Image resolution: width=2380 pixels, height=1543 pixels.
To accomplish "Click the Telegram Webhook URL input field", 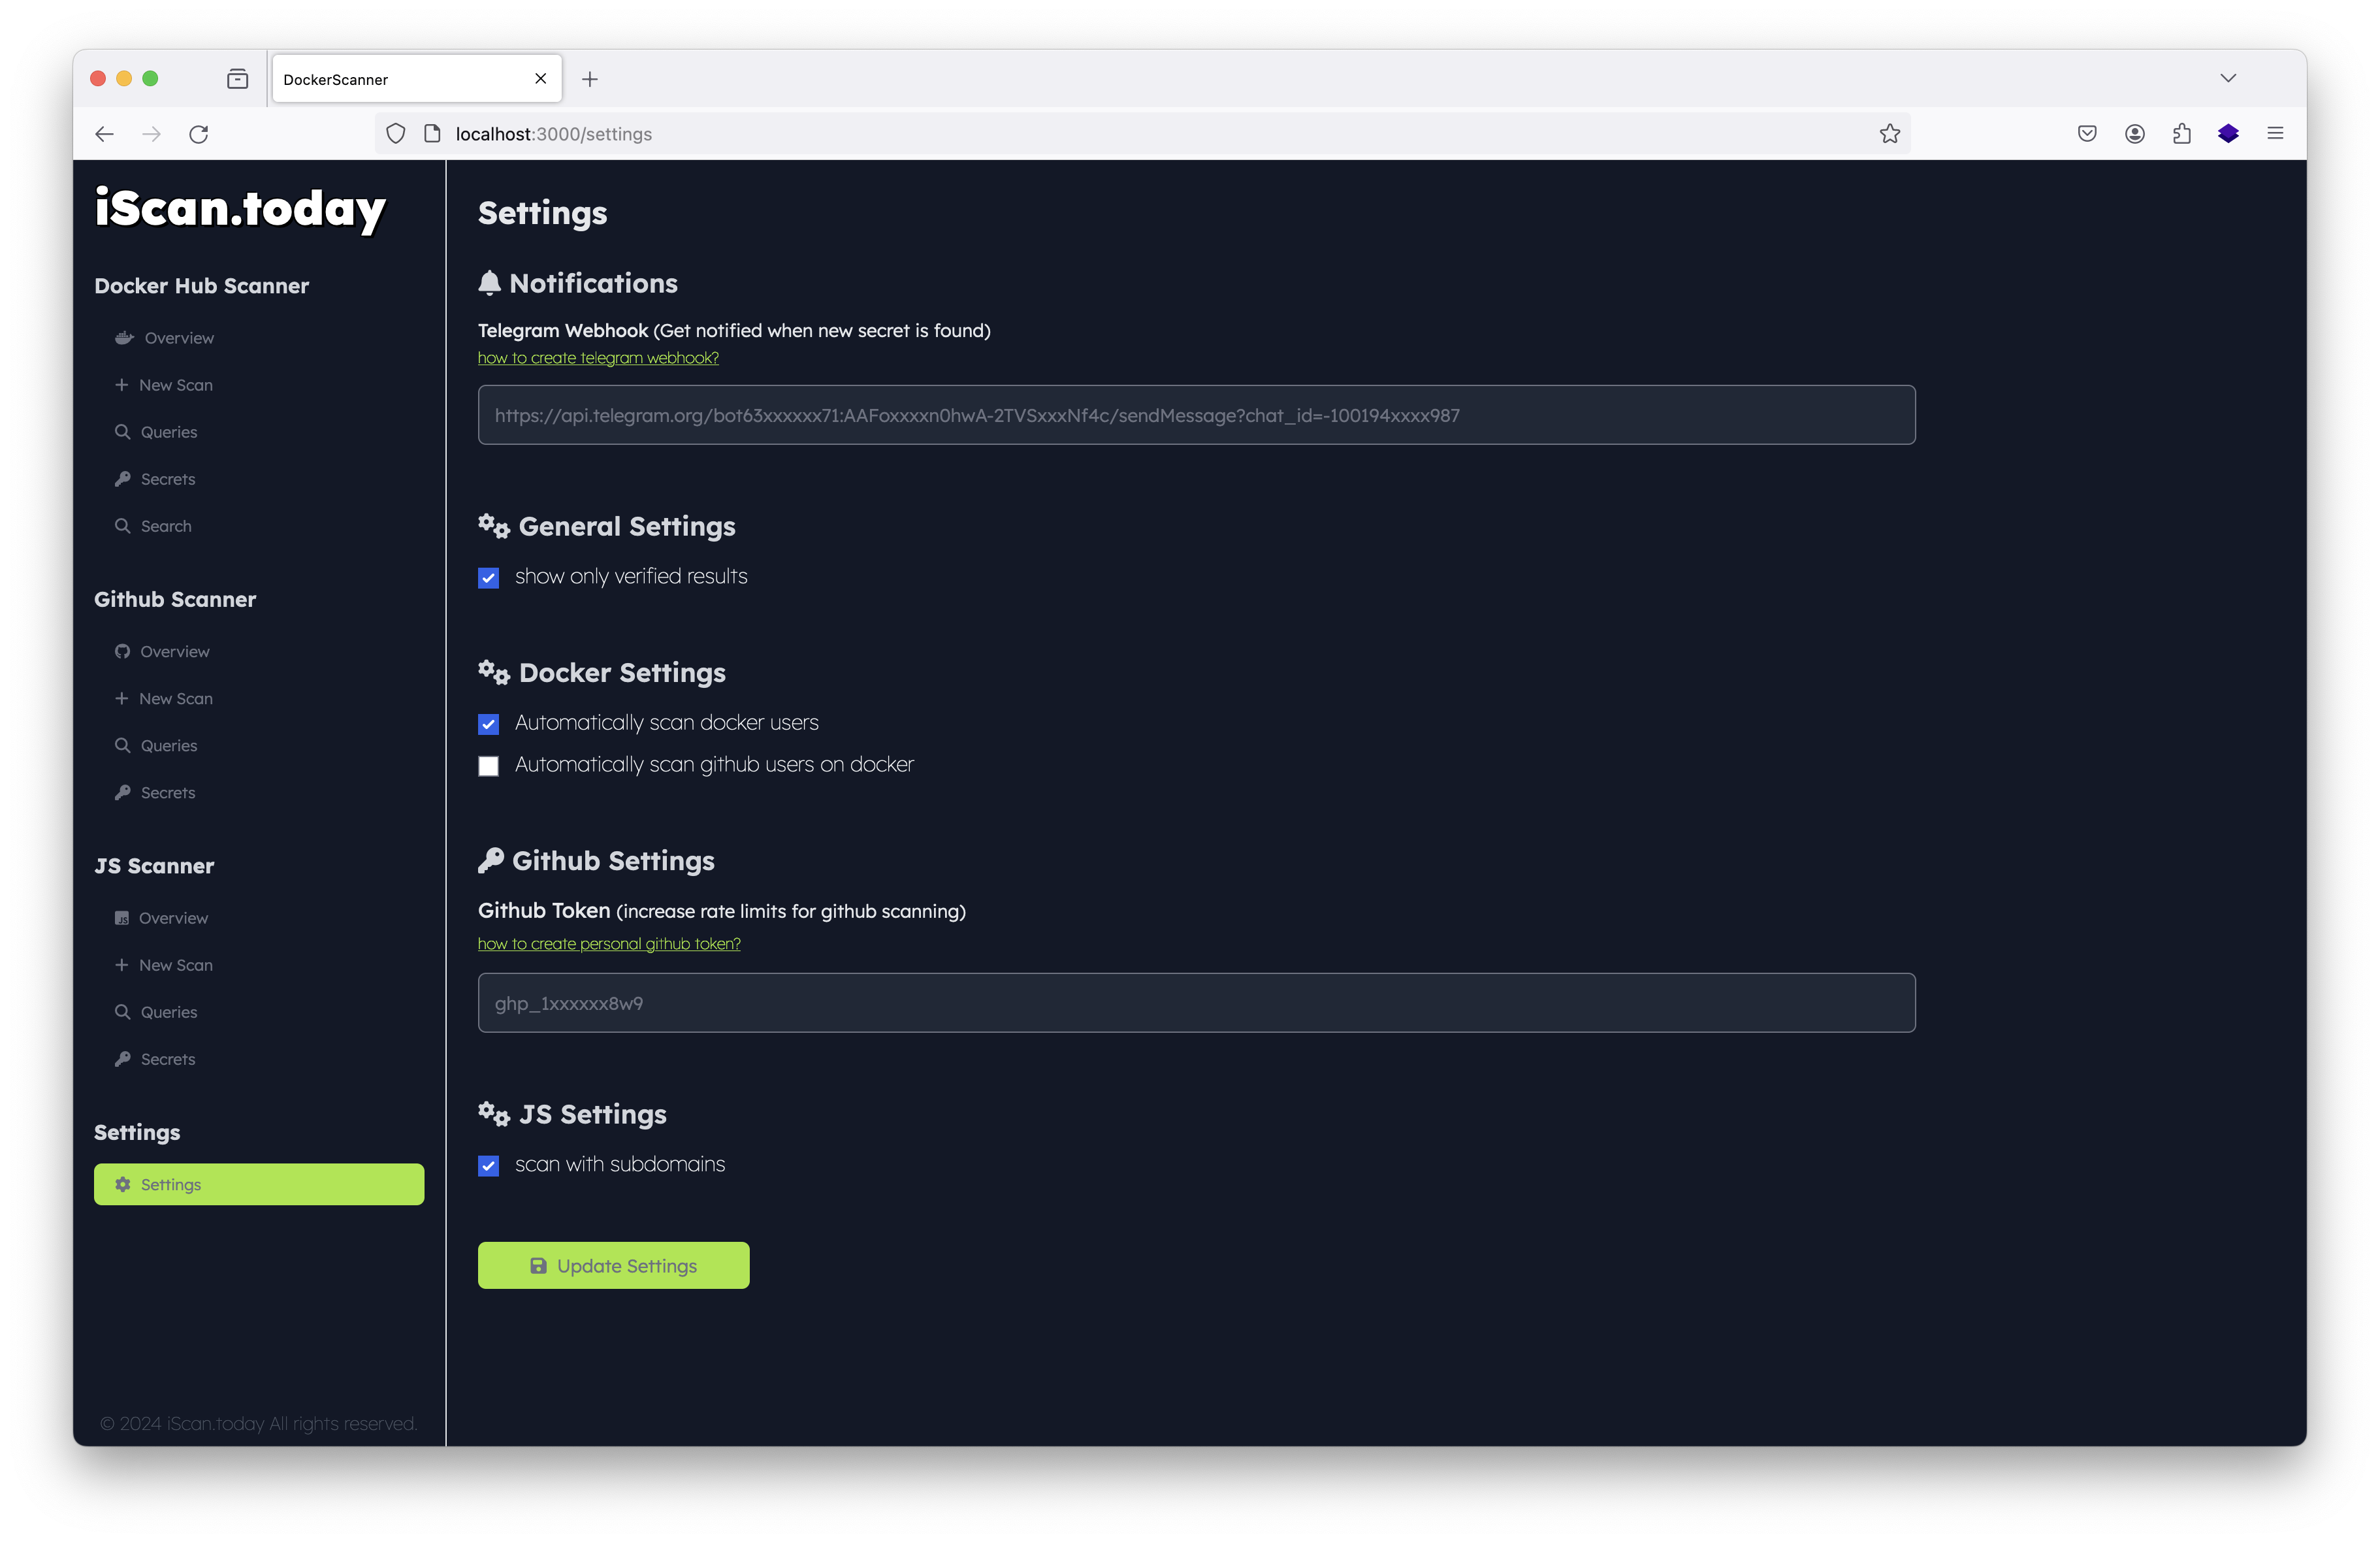I will 1197,415.
